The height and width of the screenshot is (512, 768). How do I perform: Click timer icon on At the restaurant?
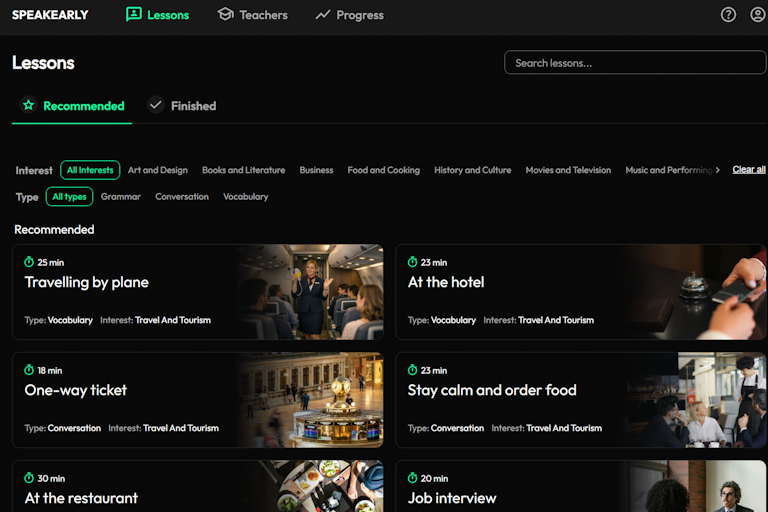(x=29, y=478)
